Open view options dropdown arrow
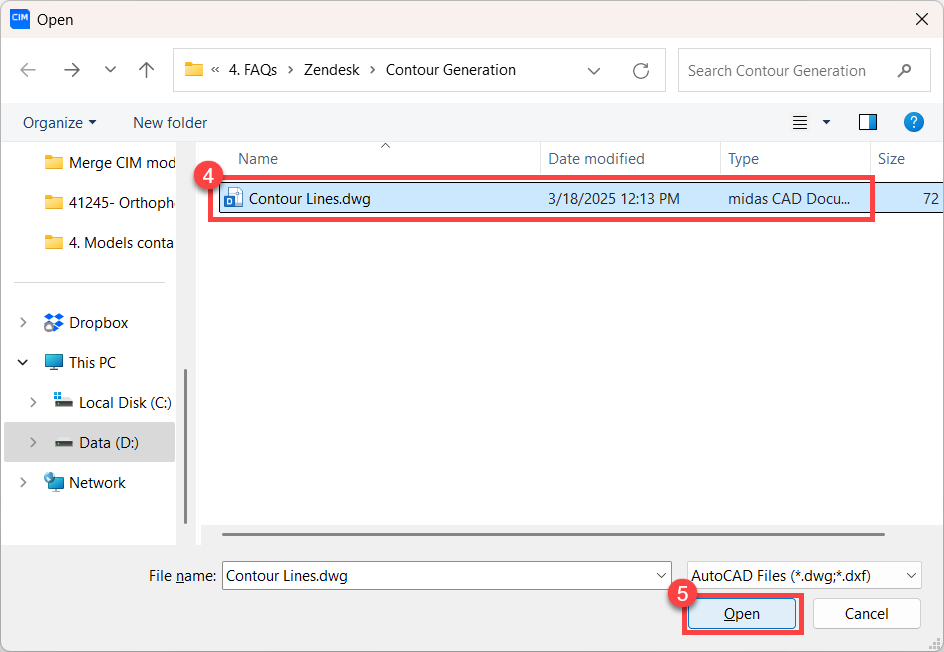 [x=826, y=123]
